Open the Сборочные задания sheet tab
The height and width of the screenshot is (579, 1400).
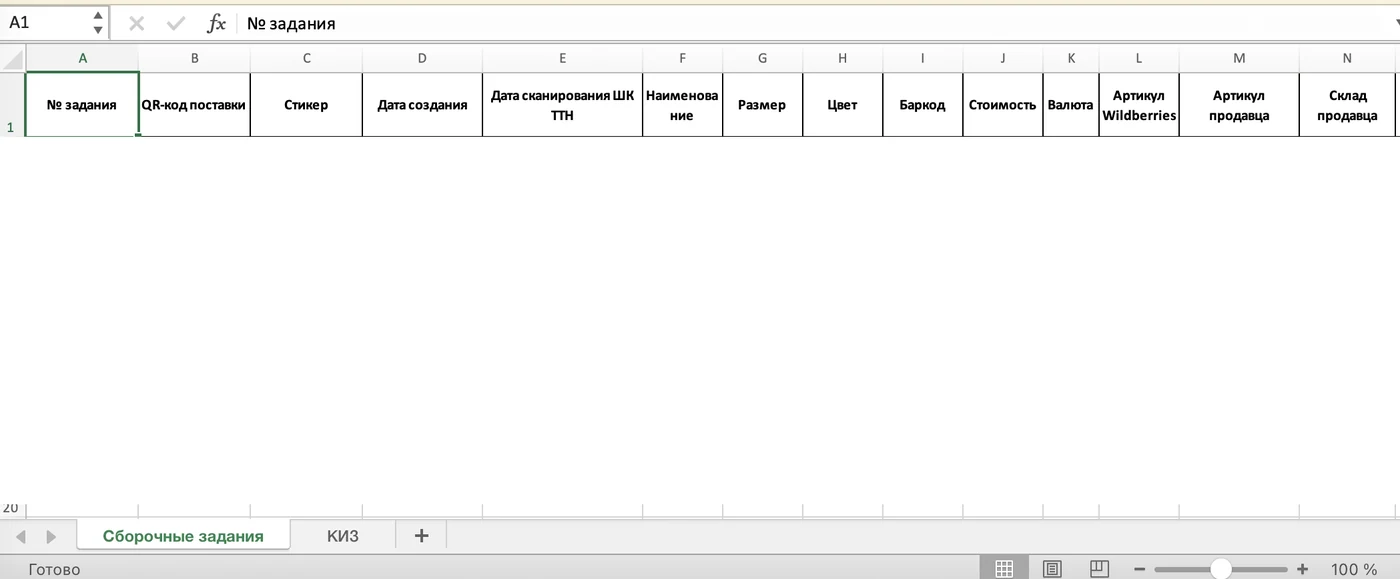[183, 536]
